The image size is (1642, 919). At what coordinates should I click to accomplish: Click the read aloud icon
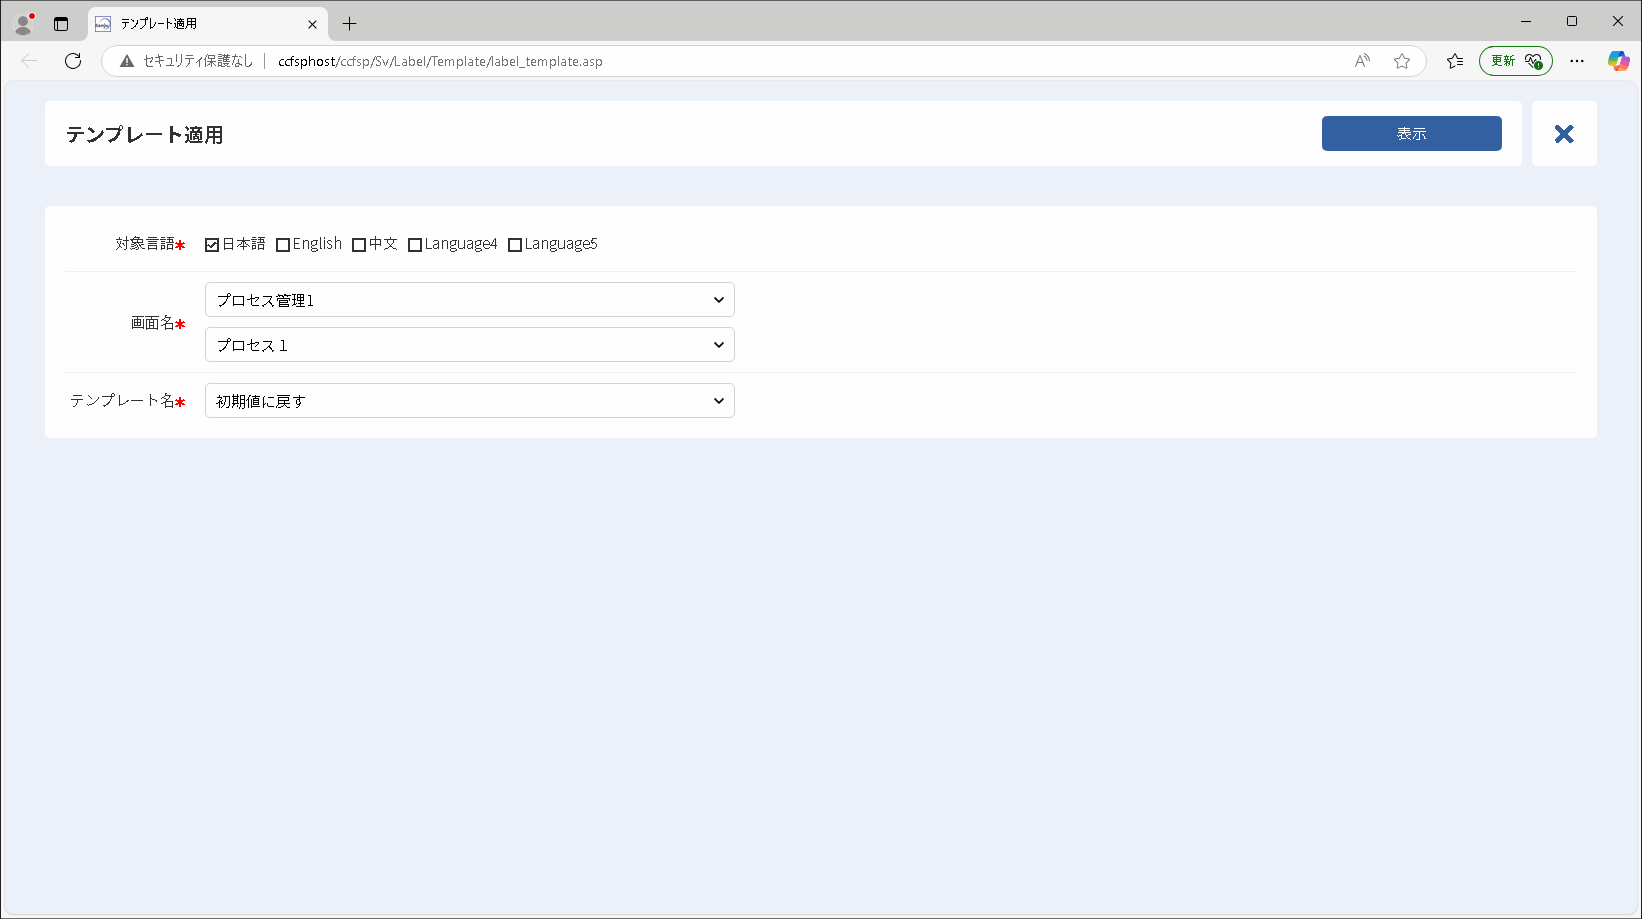point(1362,61)
